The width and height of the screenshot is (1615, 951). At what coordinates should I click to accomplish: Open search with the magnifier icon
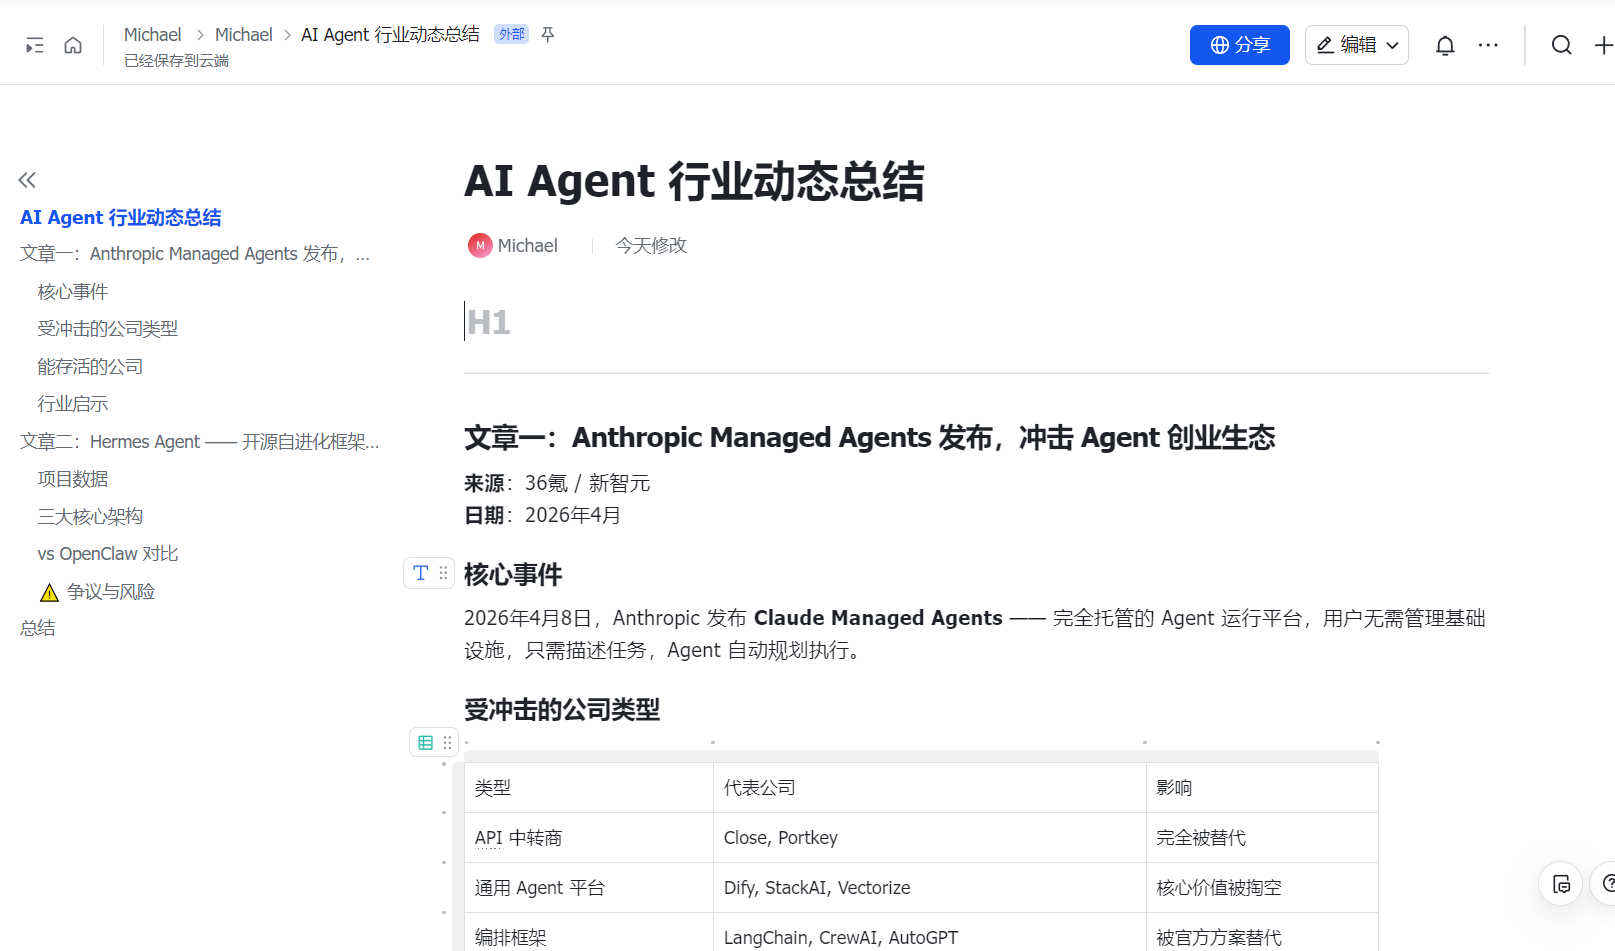1561,45
